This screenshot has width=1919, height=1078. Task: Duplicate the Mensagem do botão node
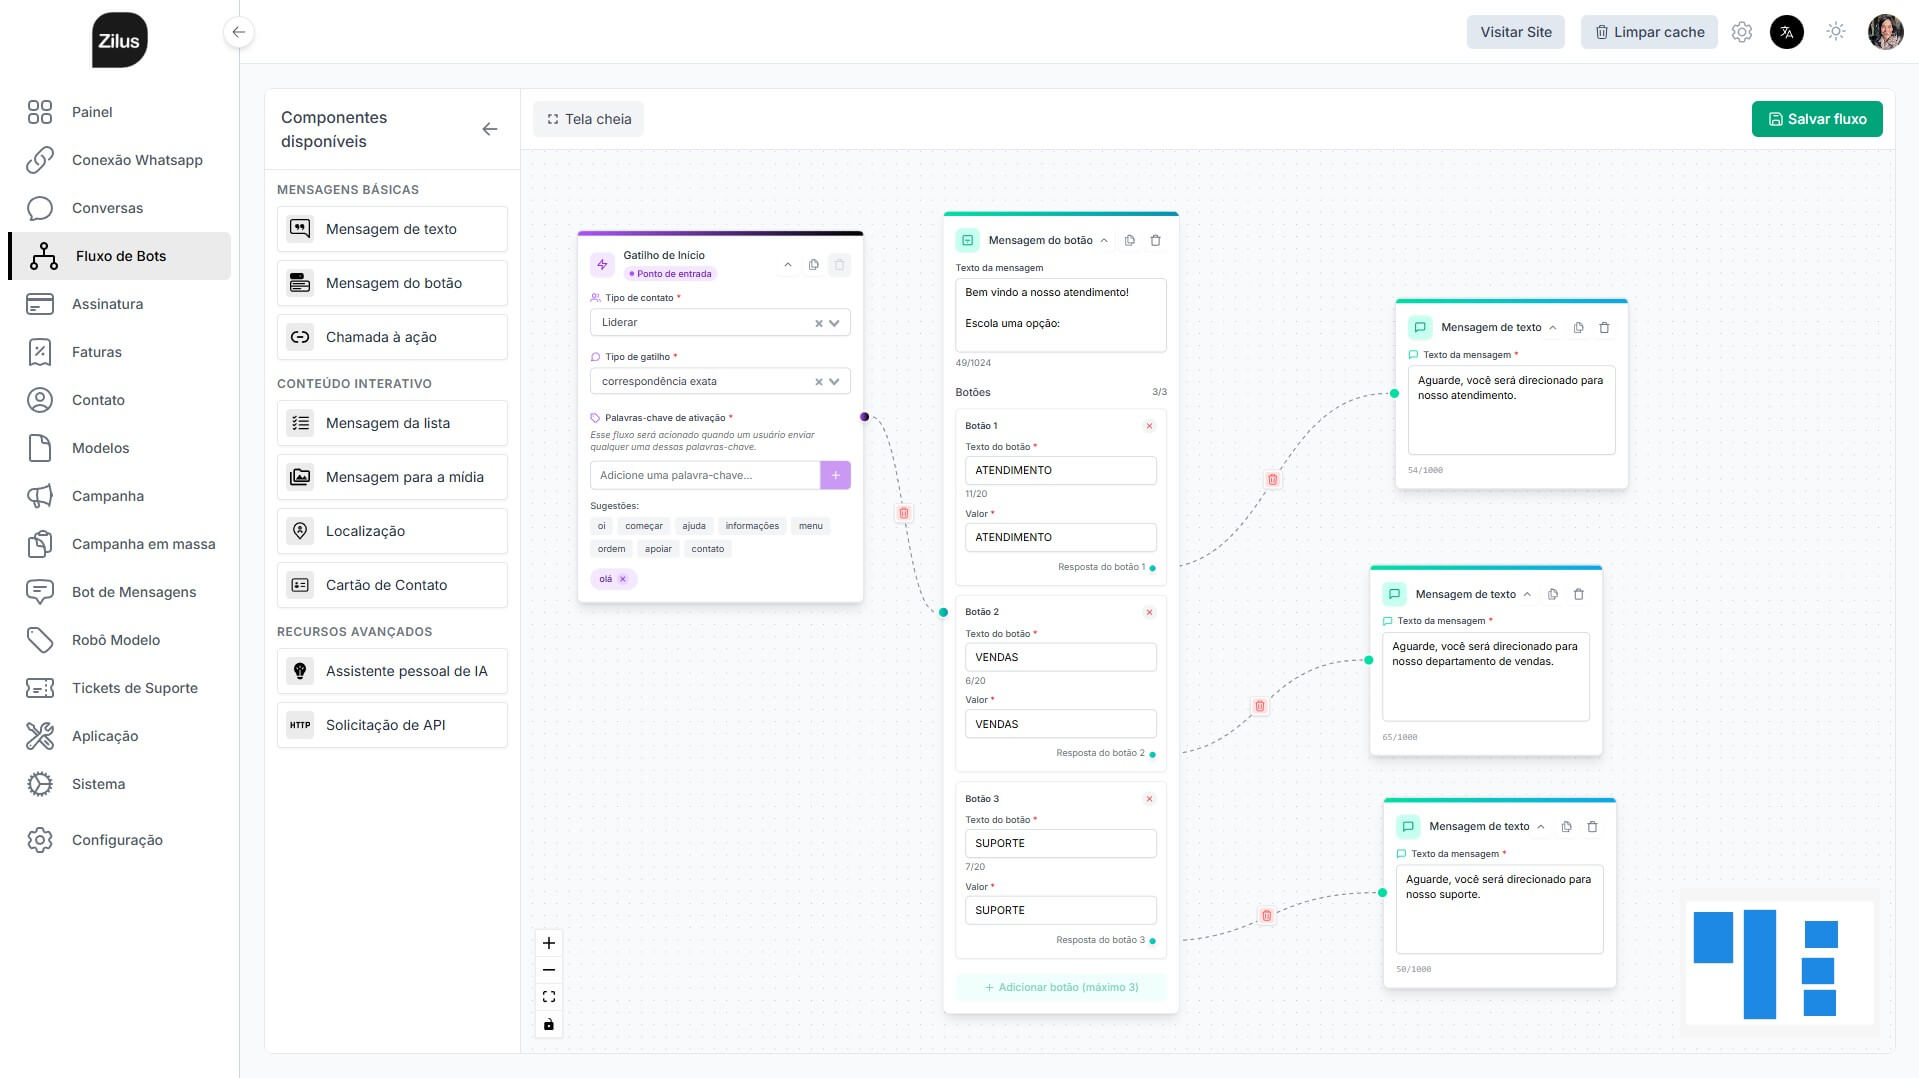[x=1129, y=240]
